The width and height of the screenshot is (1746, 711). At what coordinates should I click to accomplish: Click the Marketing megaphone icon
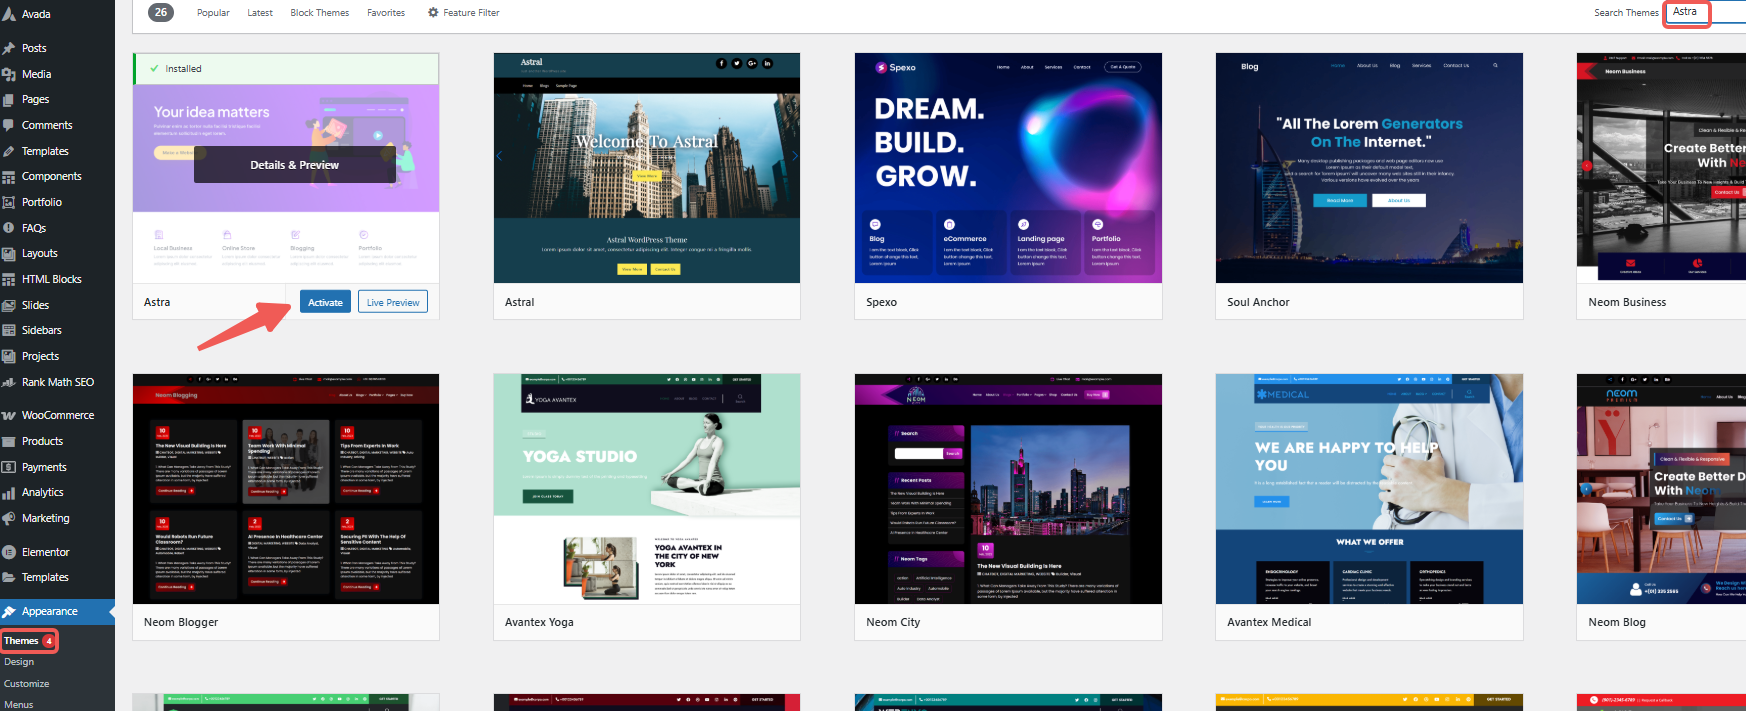[8, 518]
